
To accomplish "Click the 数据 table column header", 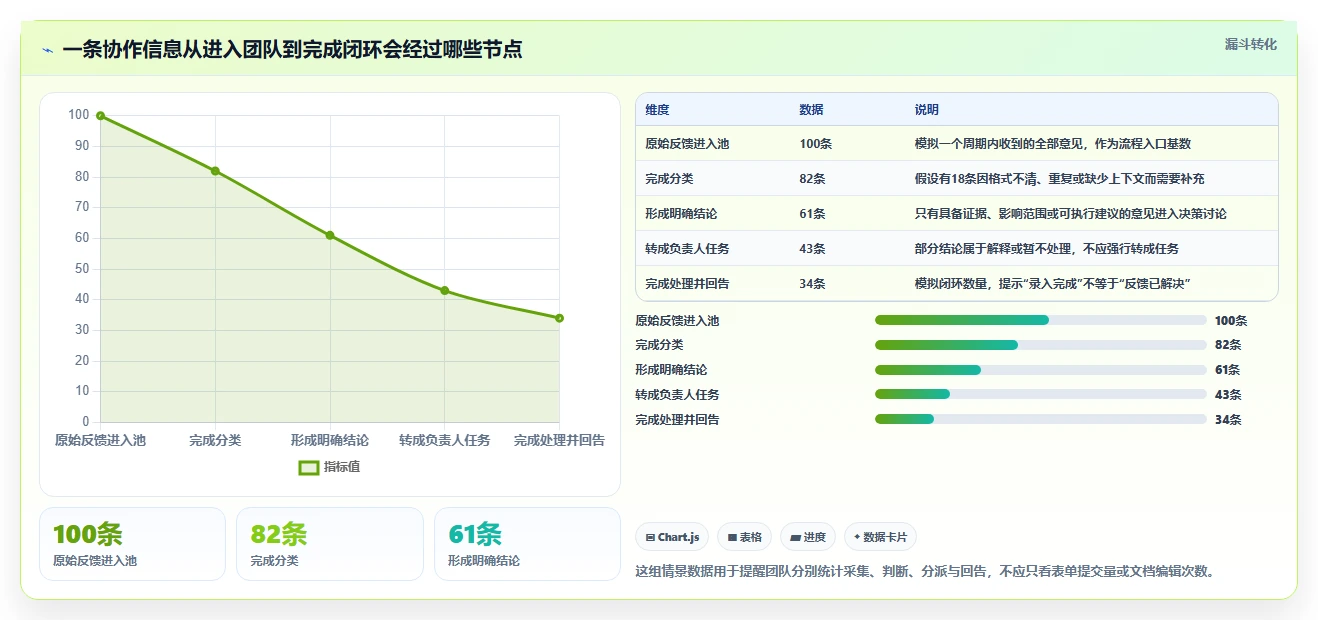I will (811, 110).
